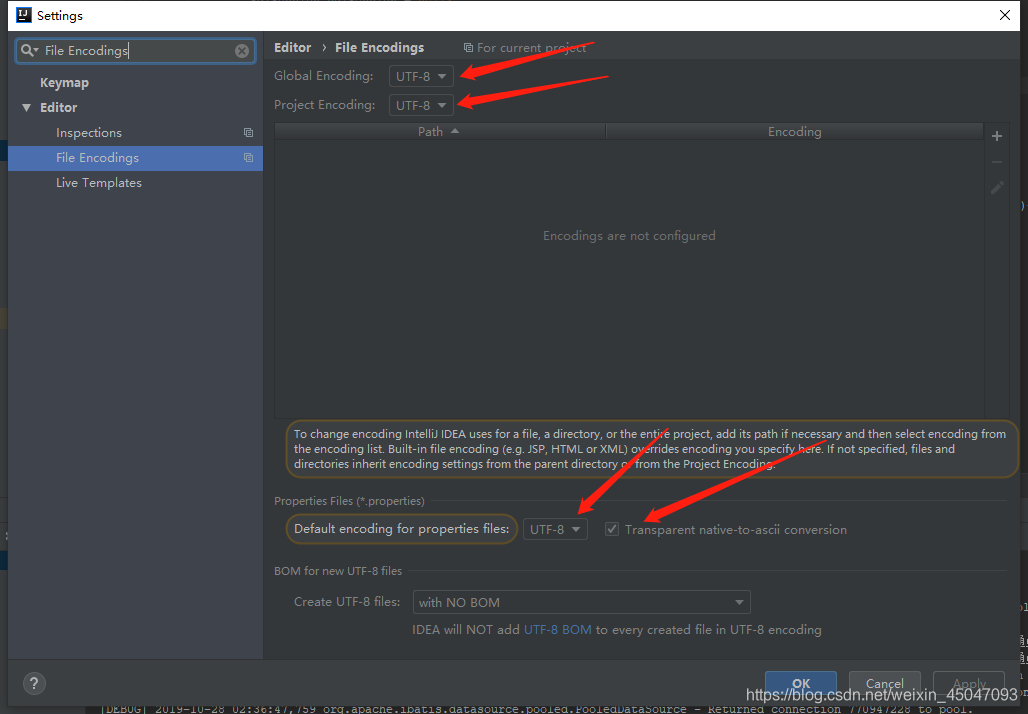Click the For current project label

click(532, 47)
